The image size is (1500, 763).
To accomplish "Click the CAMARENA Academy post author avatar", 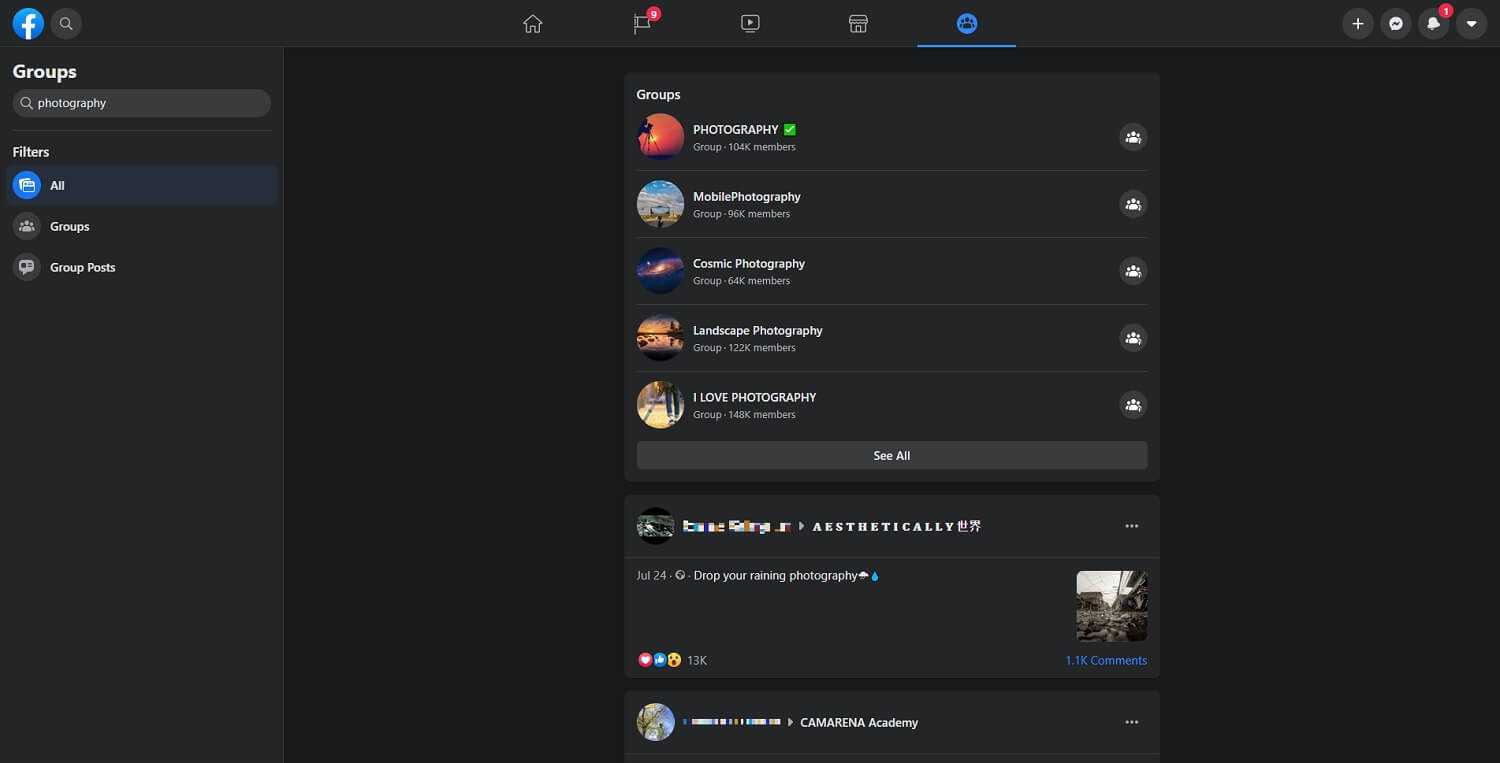I will click(x=656, y=722).
